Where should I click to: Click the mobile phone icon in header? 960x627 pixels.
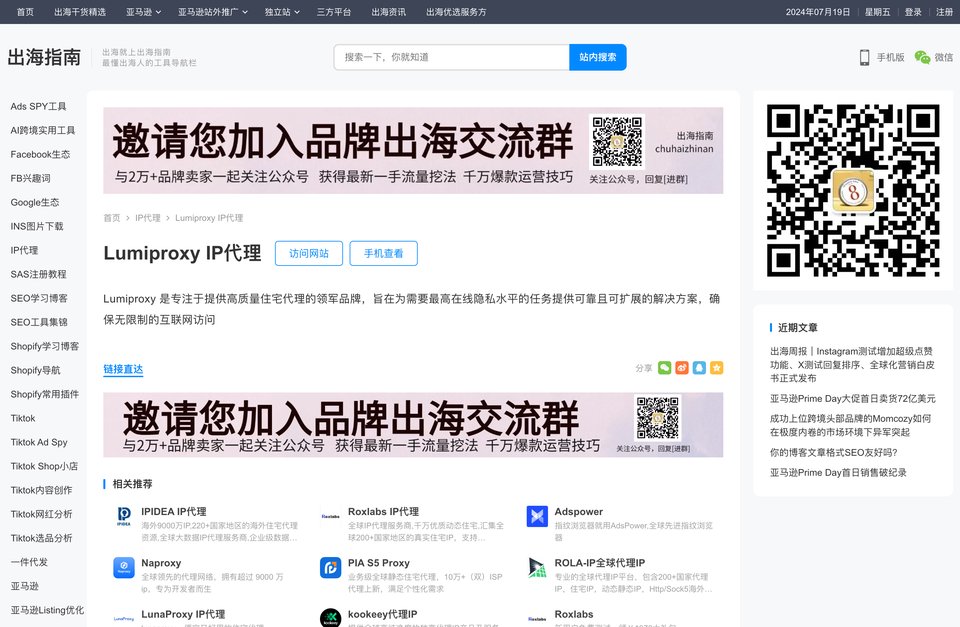point(864,57)
